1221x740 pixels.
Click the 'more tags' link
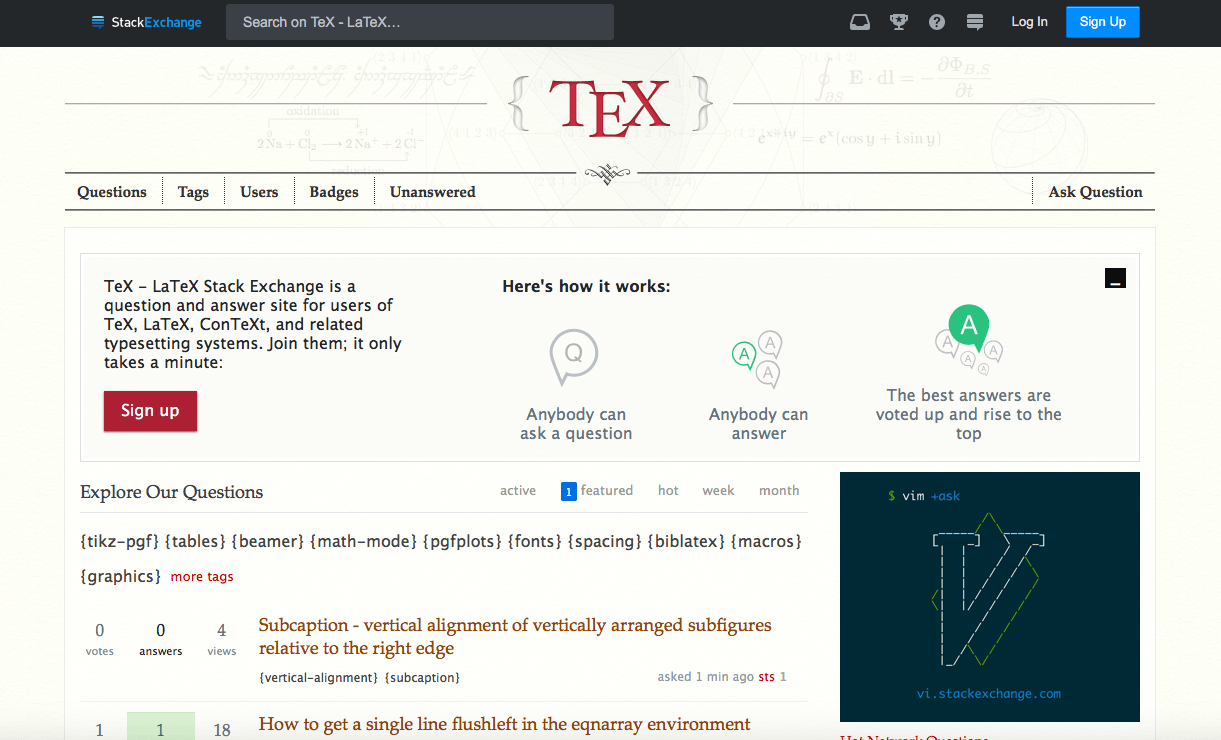202,577
